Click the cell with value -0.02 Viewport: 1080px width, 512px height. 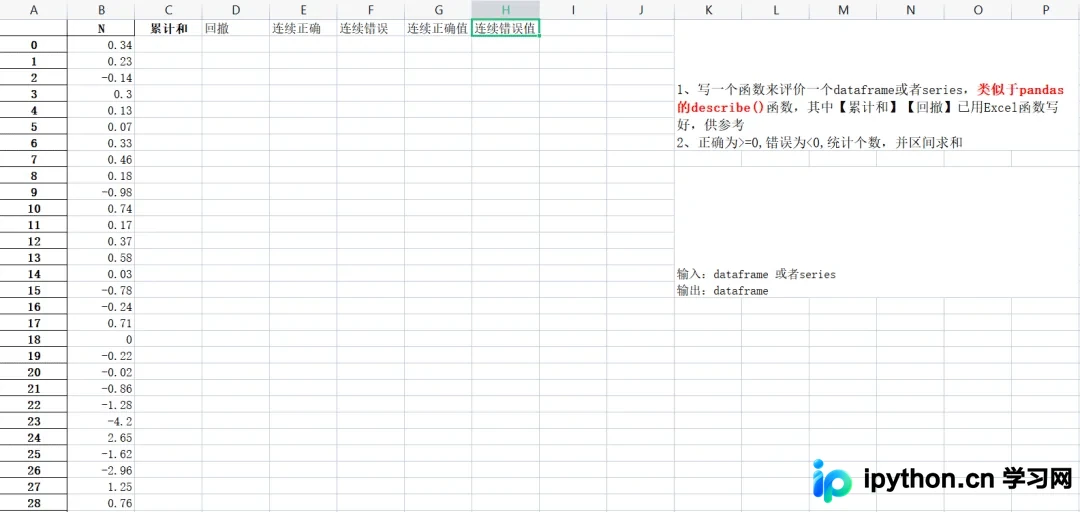click(x=101, y=372)
